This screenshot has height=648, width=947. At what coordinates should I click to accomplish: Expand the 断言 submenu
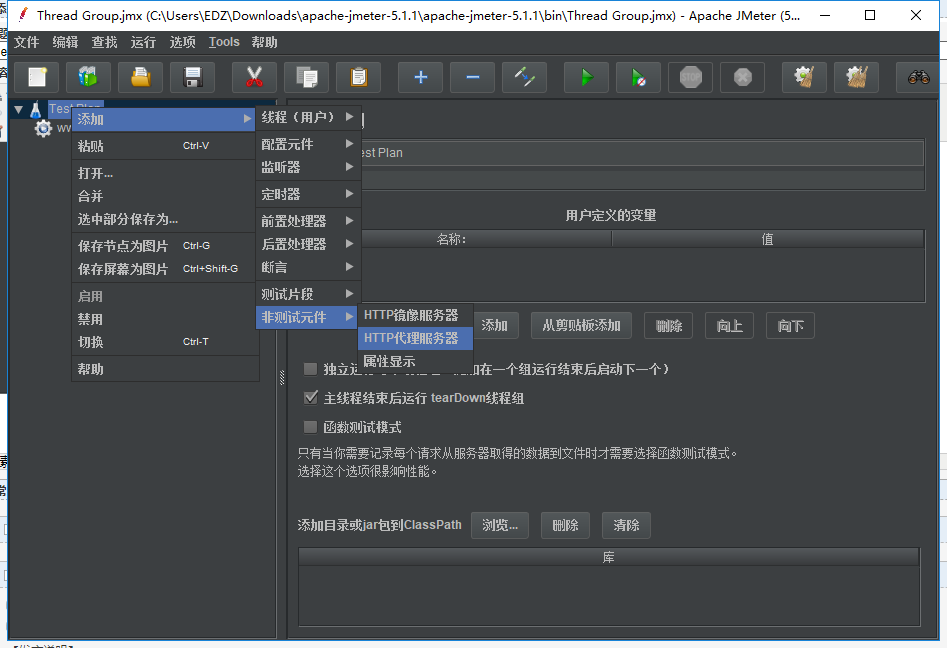tap(308, 266)
